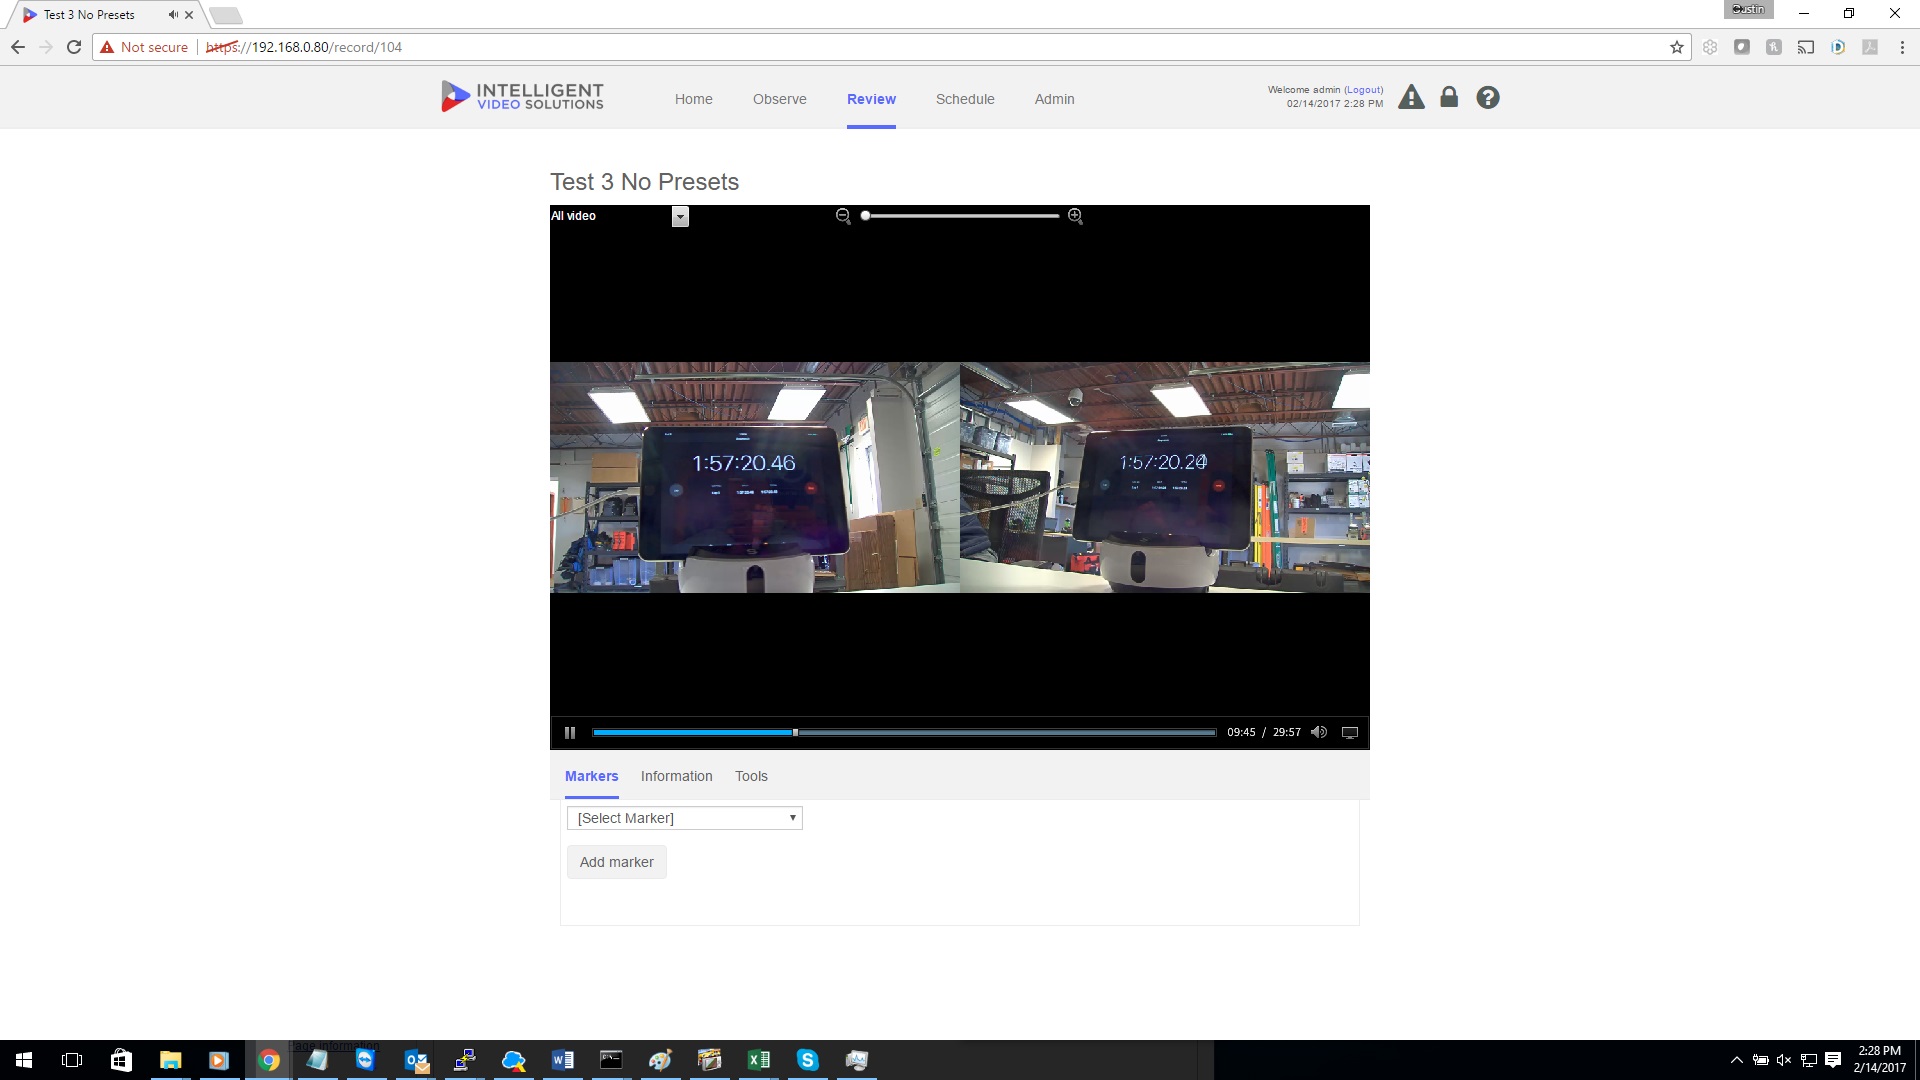
Task: Bookmark this page with the star icon
Action: point(1677,47)
